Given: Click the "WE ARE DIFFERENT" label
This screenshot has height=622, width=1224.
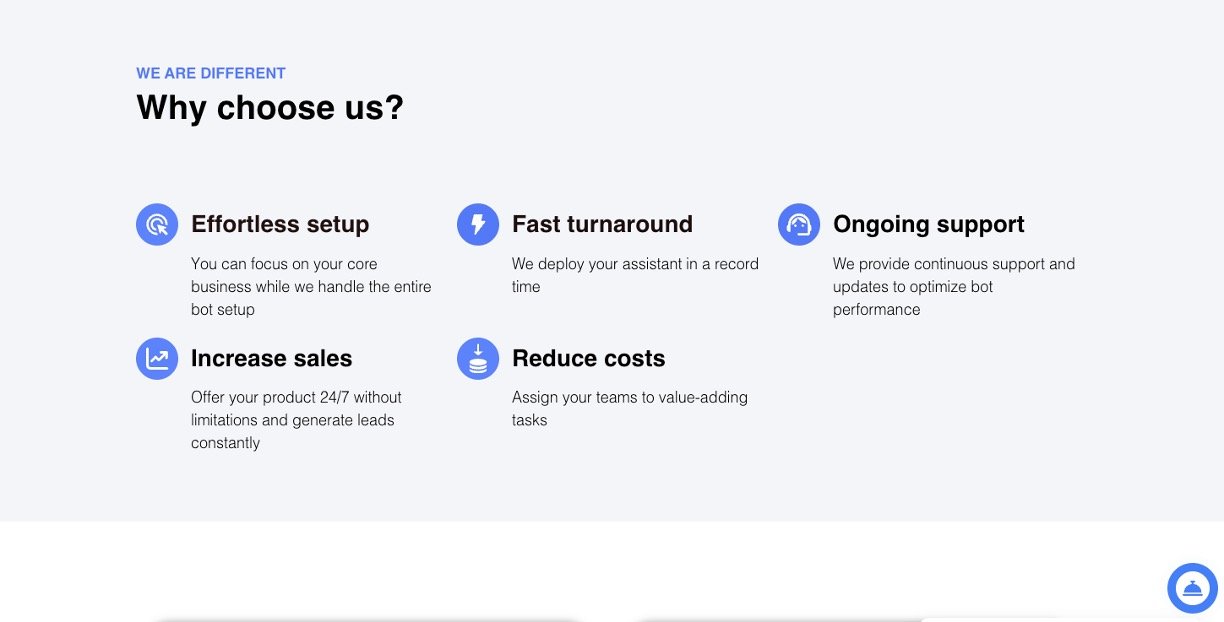Looking at the screenshot, I should 211,73.
